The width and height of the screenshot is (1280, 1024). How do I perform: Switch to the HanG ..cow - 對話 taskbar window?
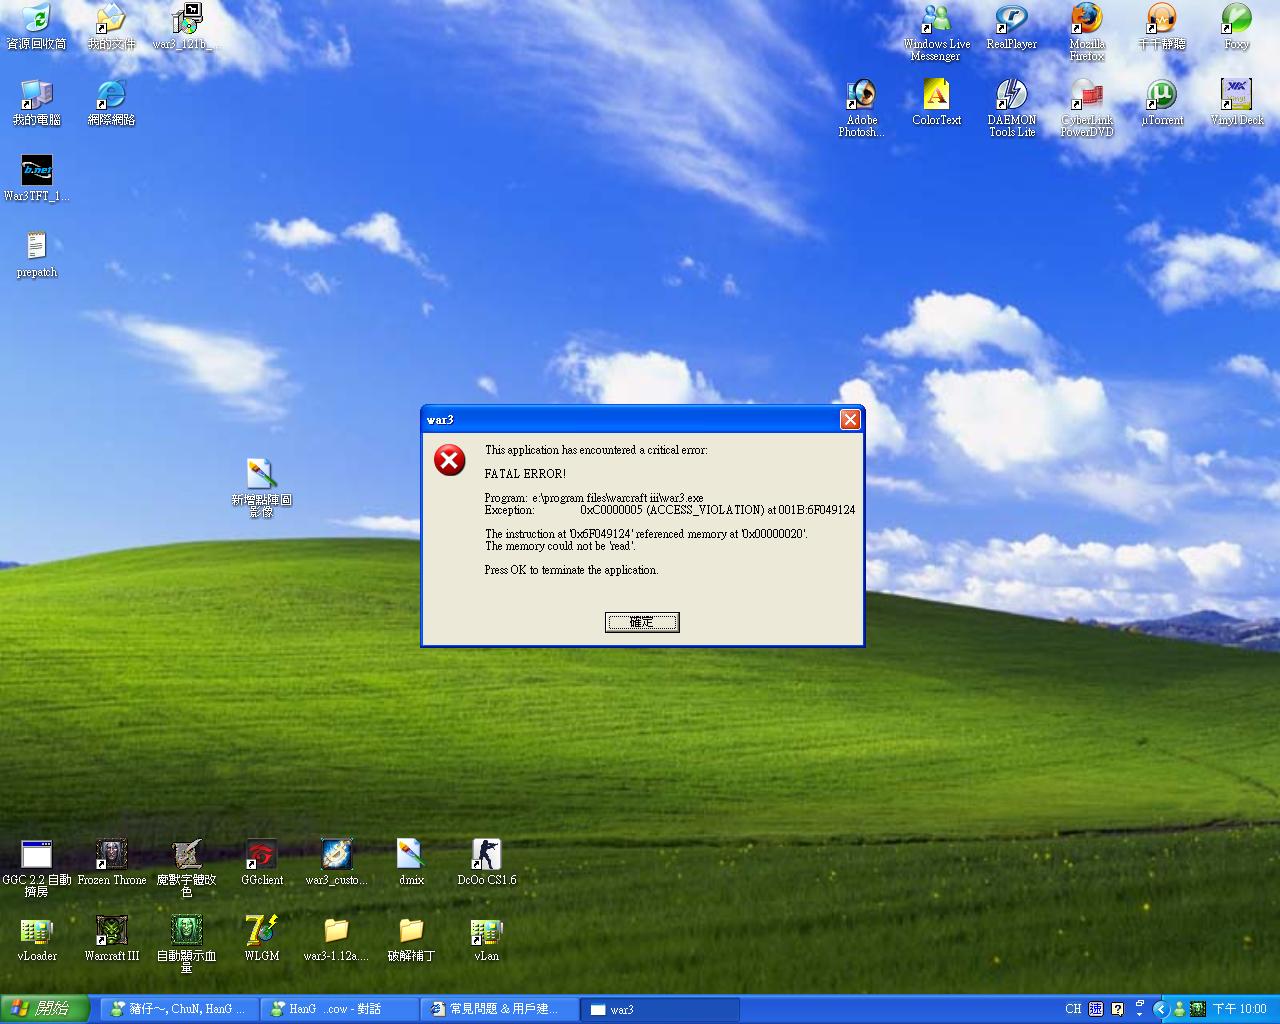click(x=339, y=1009)
